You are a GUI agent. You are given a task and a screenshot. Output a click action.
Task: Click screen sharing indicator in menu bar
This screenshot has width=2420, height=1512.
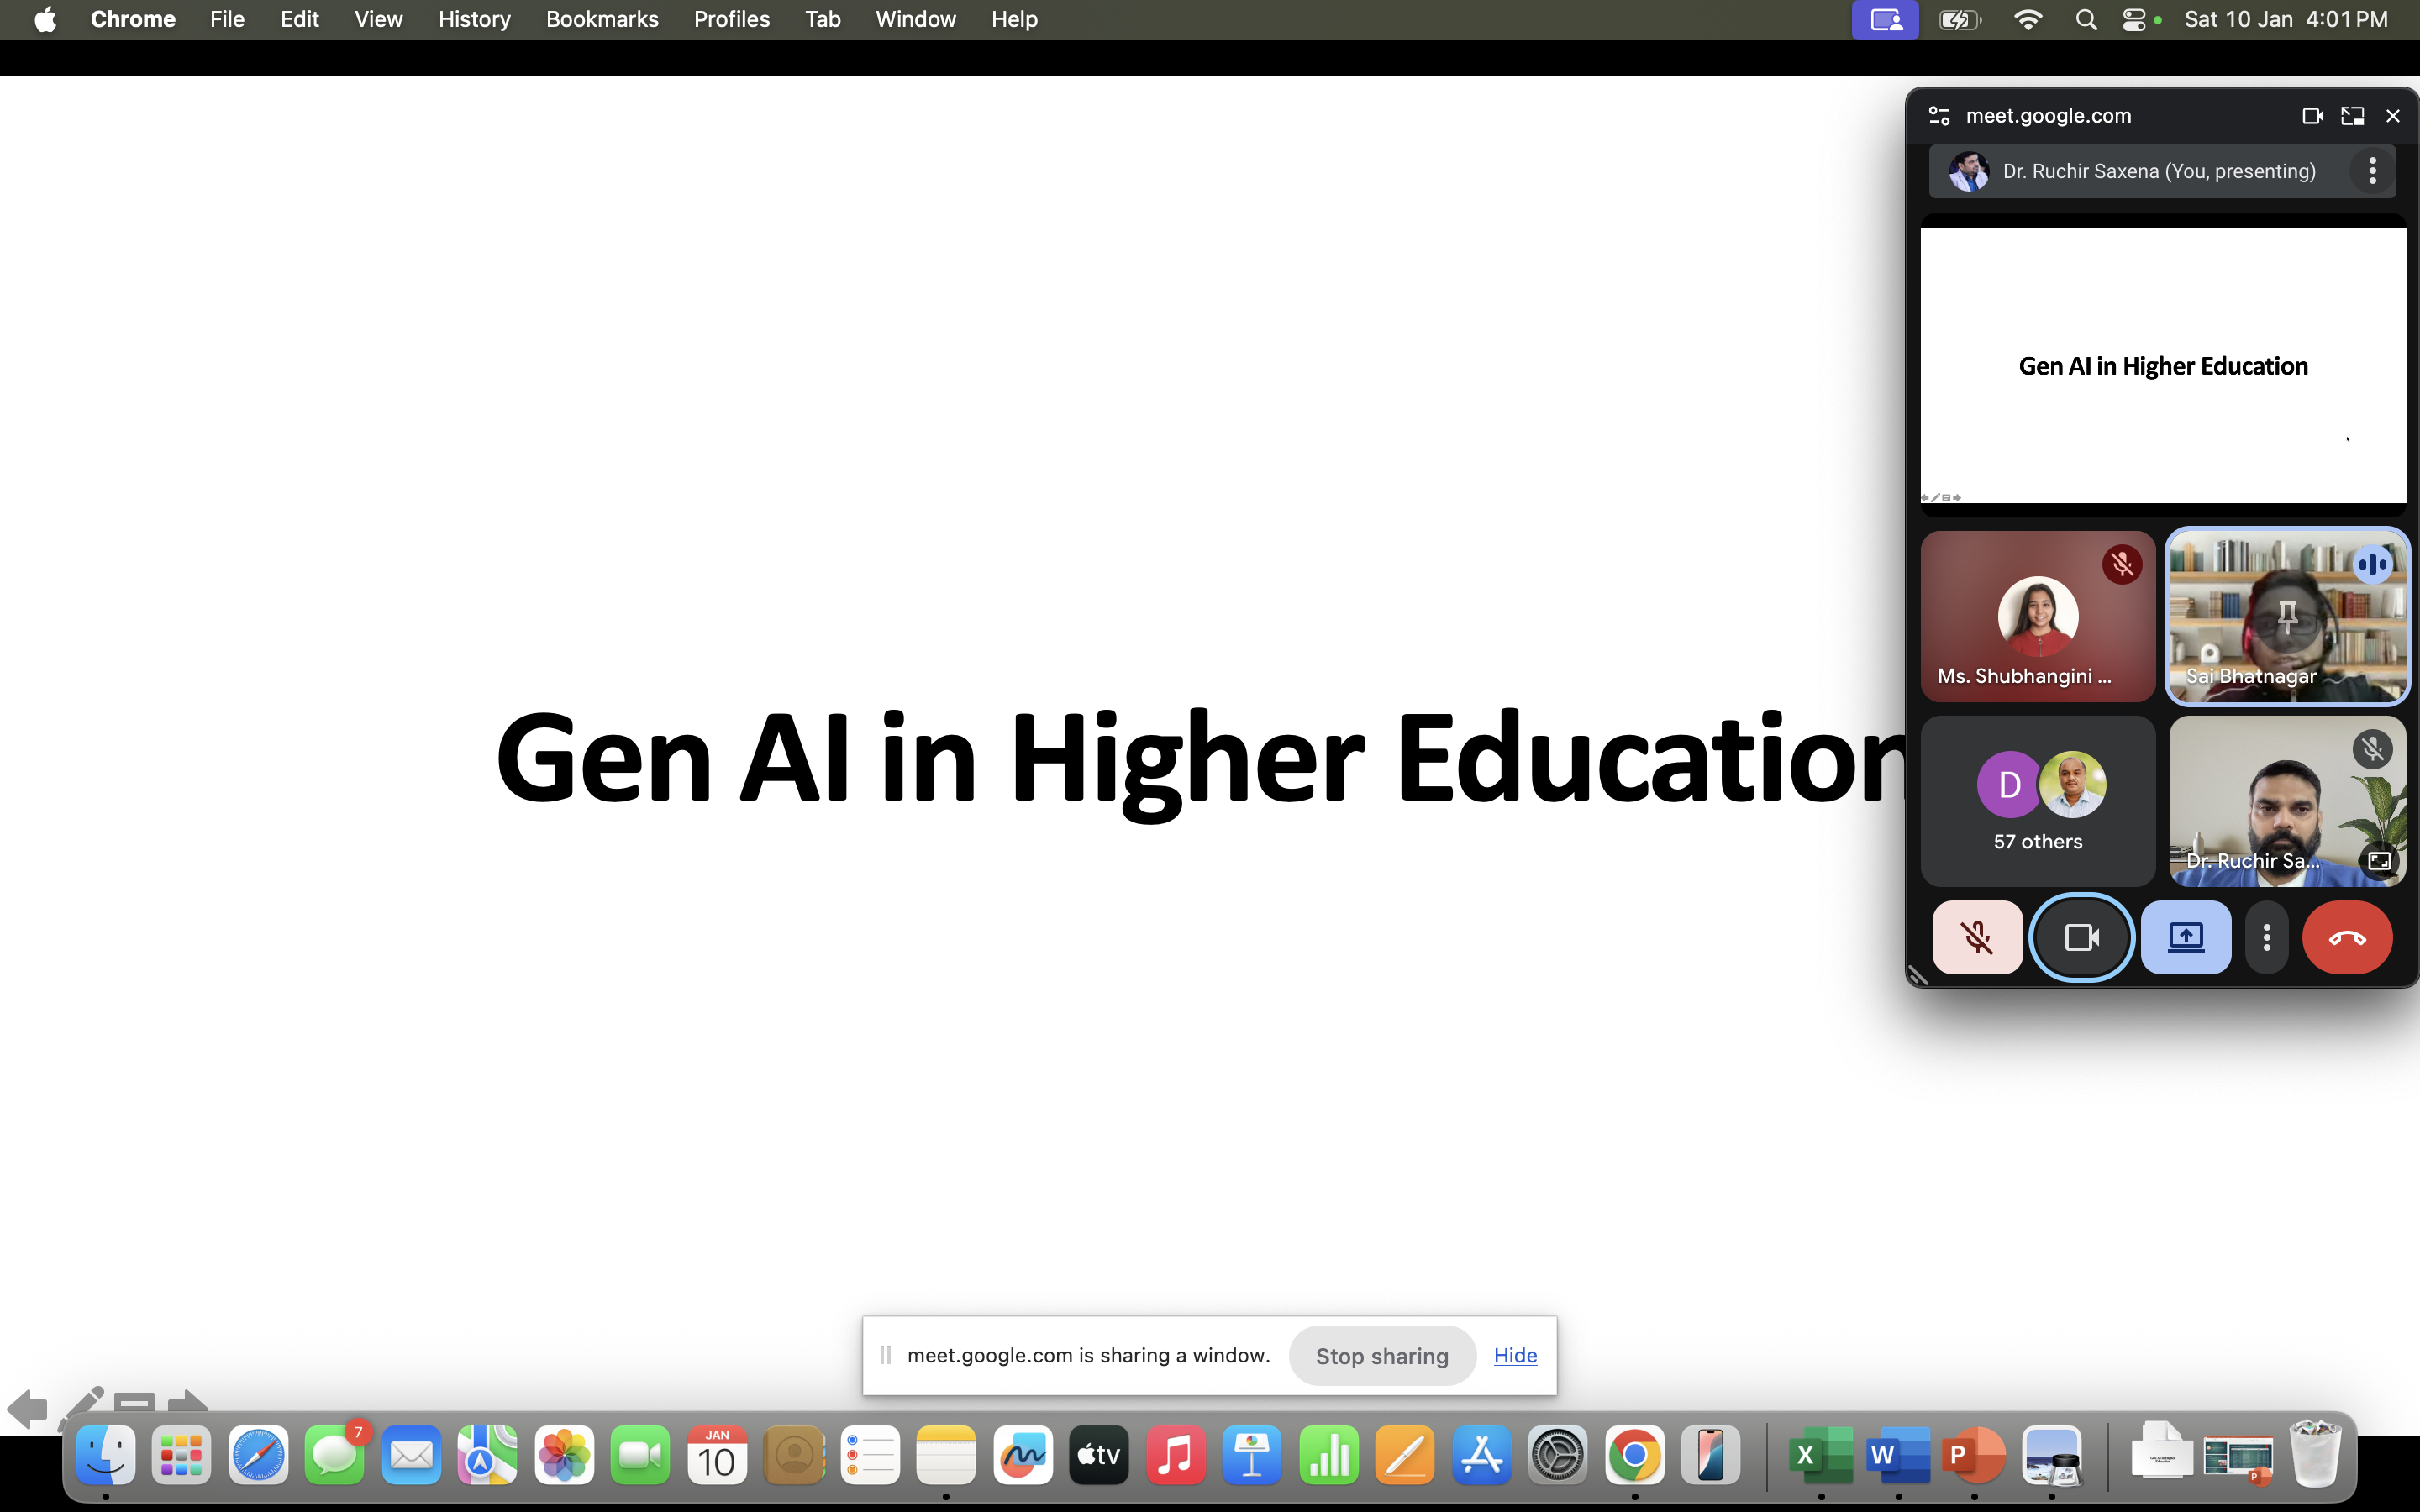point(1884,19)
